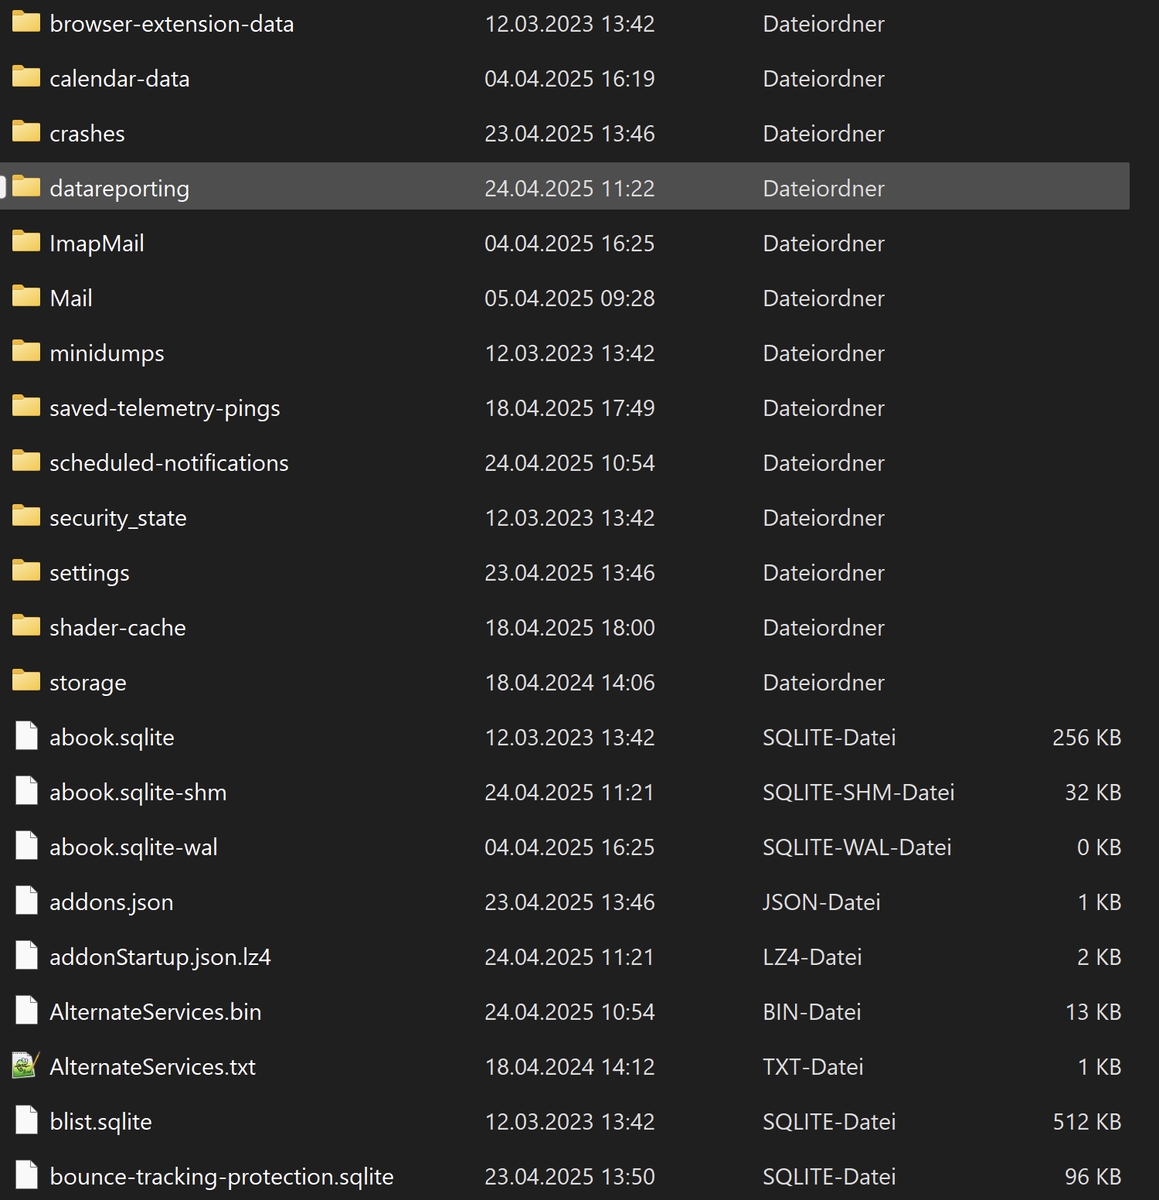Select the Mail folder name

pos(71,298)
